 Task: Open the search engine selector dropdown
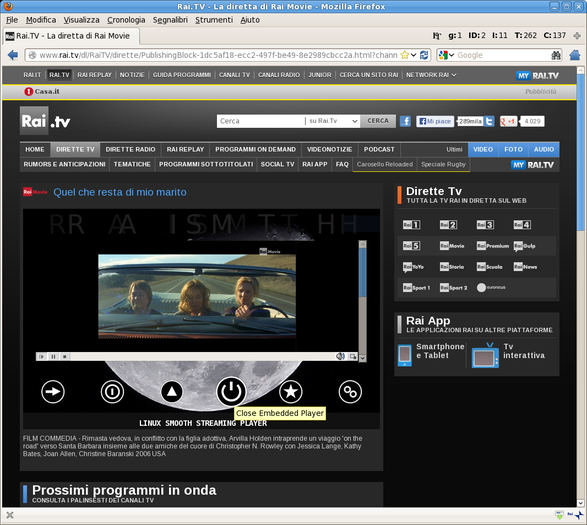pyautogui.click(x=452, y=55)
